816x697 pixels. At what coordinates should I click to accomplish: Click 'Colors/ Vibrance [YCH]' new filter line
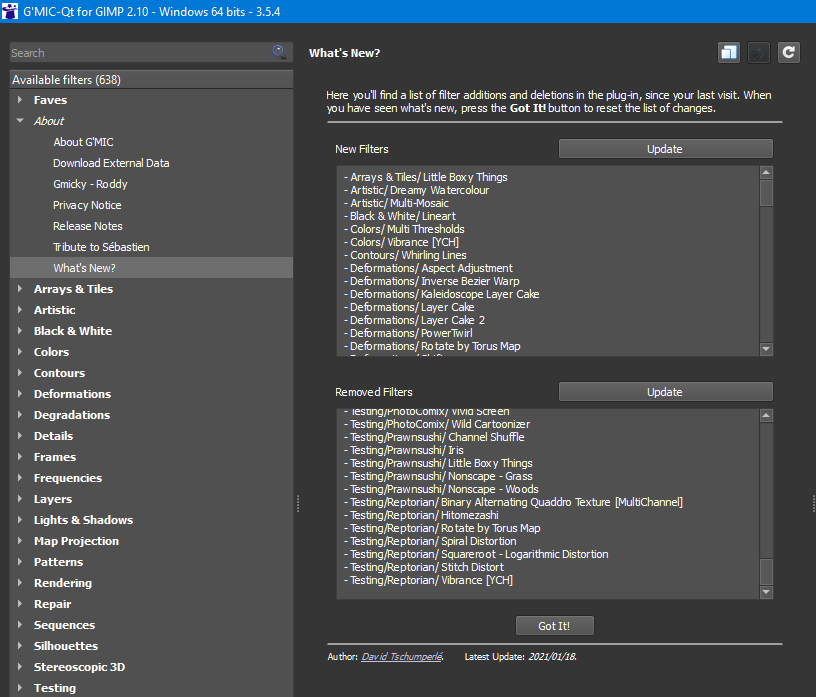tap(401, 242)
